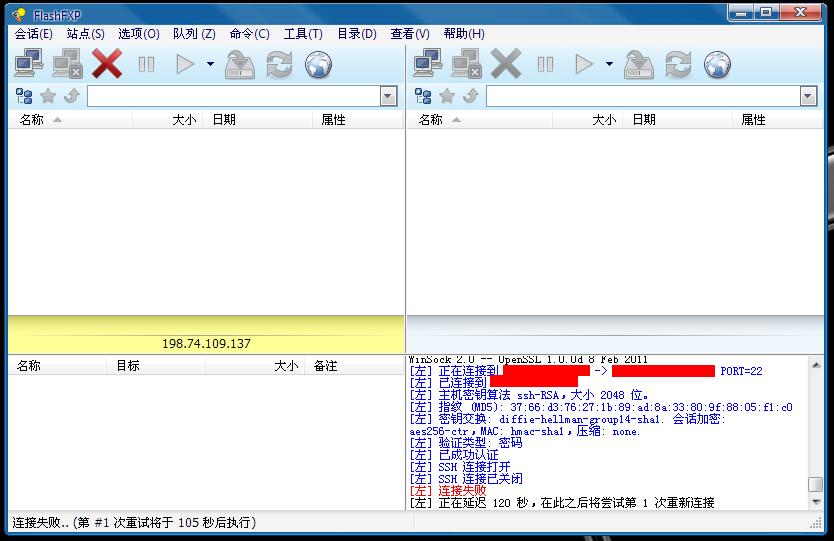Sort left pane by 大小 column
The width and height of the screenshot is (834, 541).
(x=168, y=120)
